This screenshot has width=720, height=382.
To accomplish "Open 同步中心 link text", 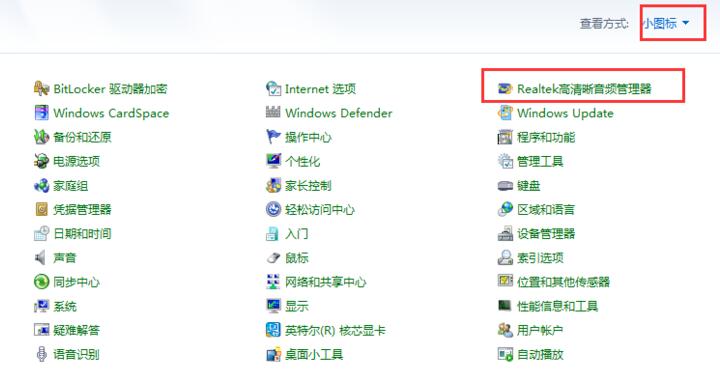I will 76,282.
